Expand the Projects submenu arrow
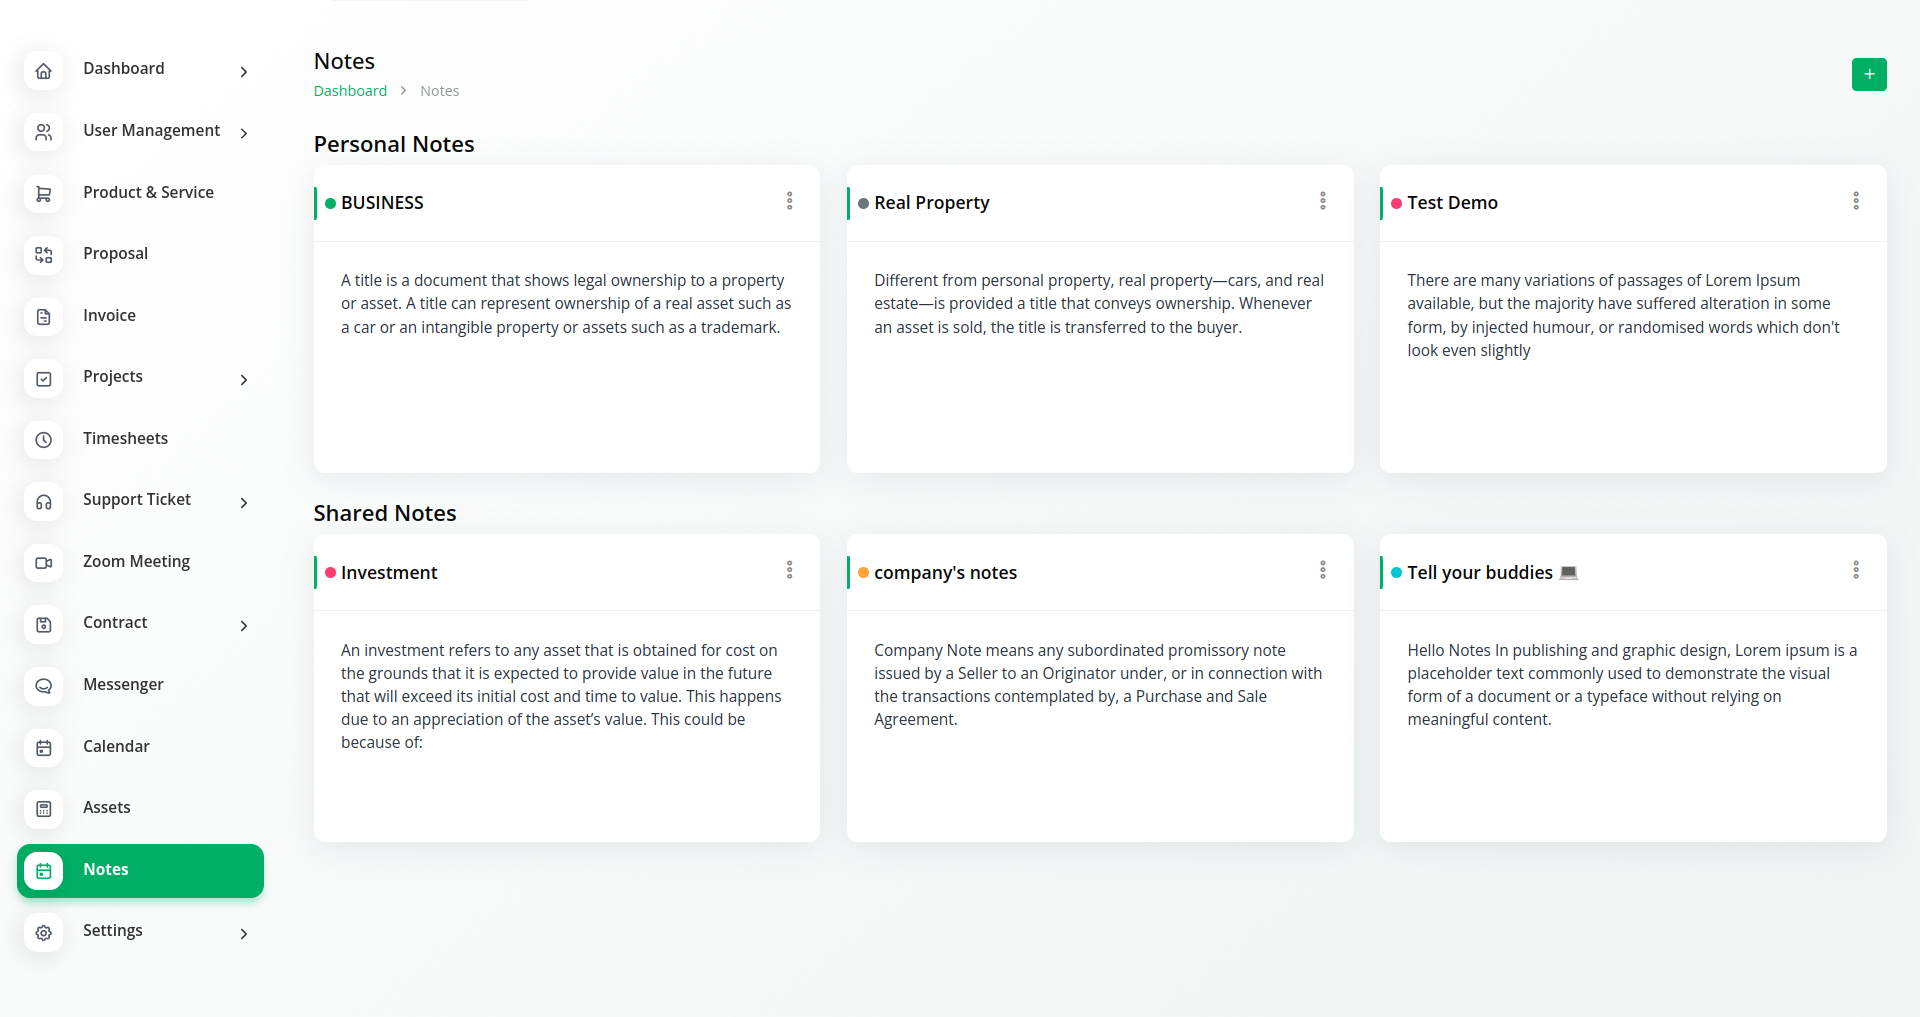The height and width of the screenshot is (1017, 1920). pos(244,380)
